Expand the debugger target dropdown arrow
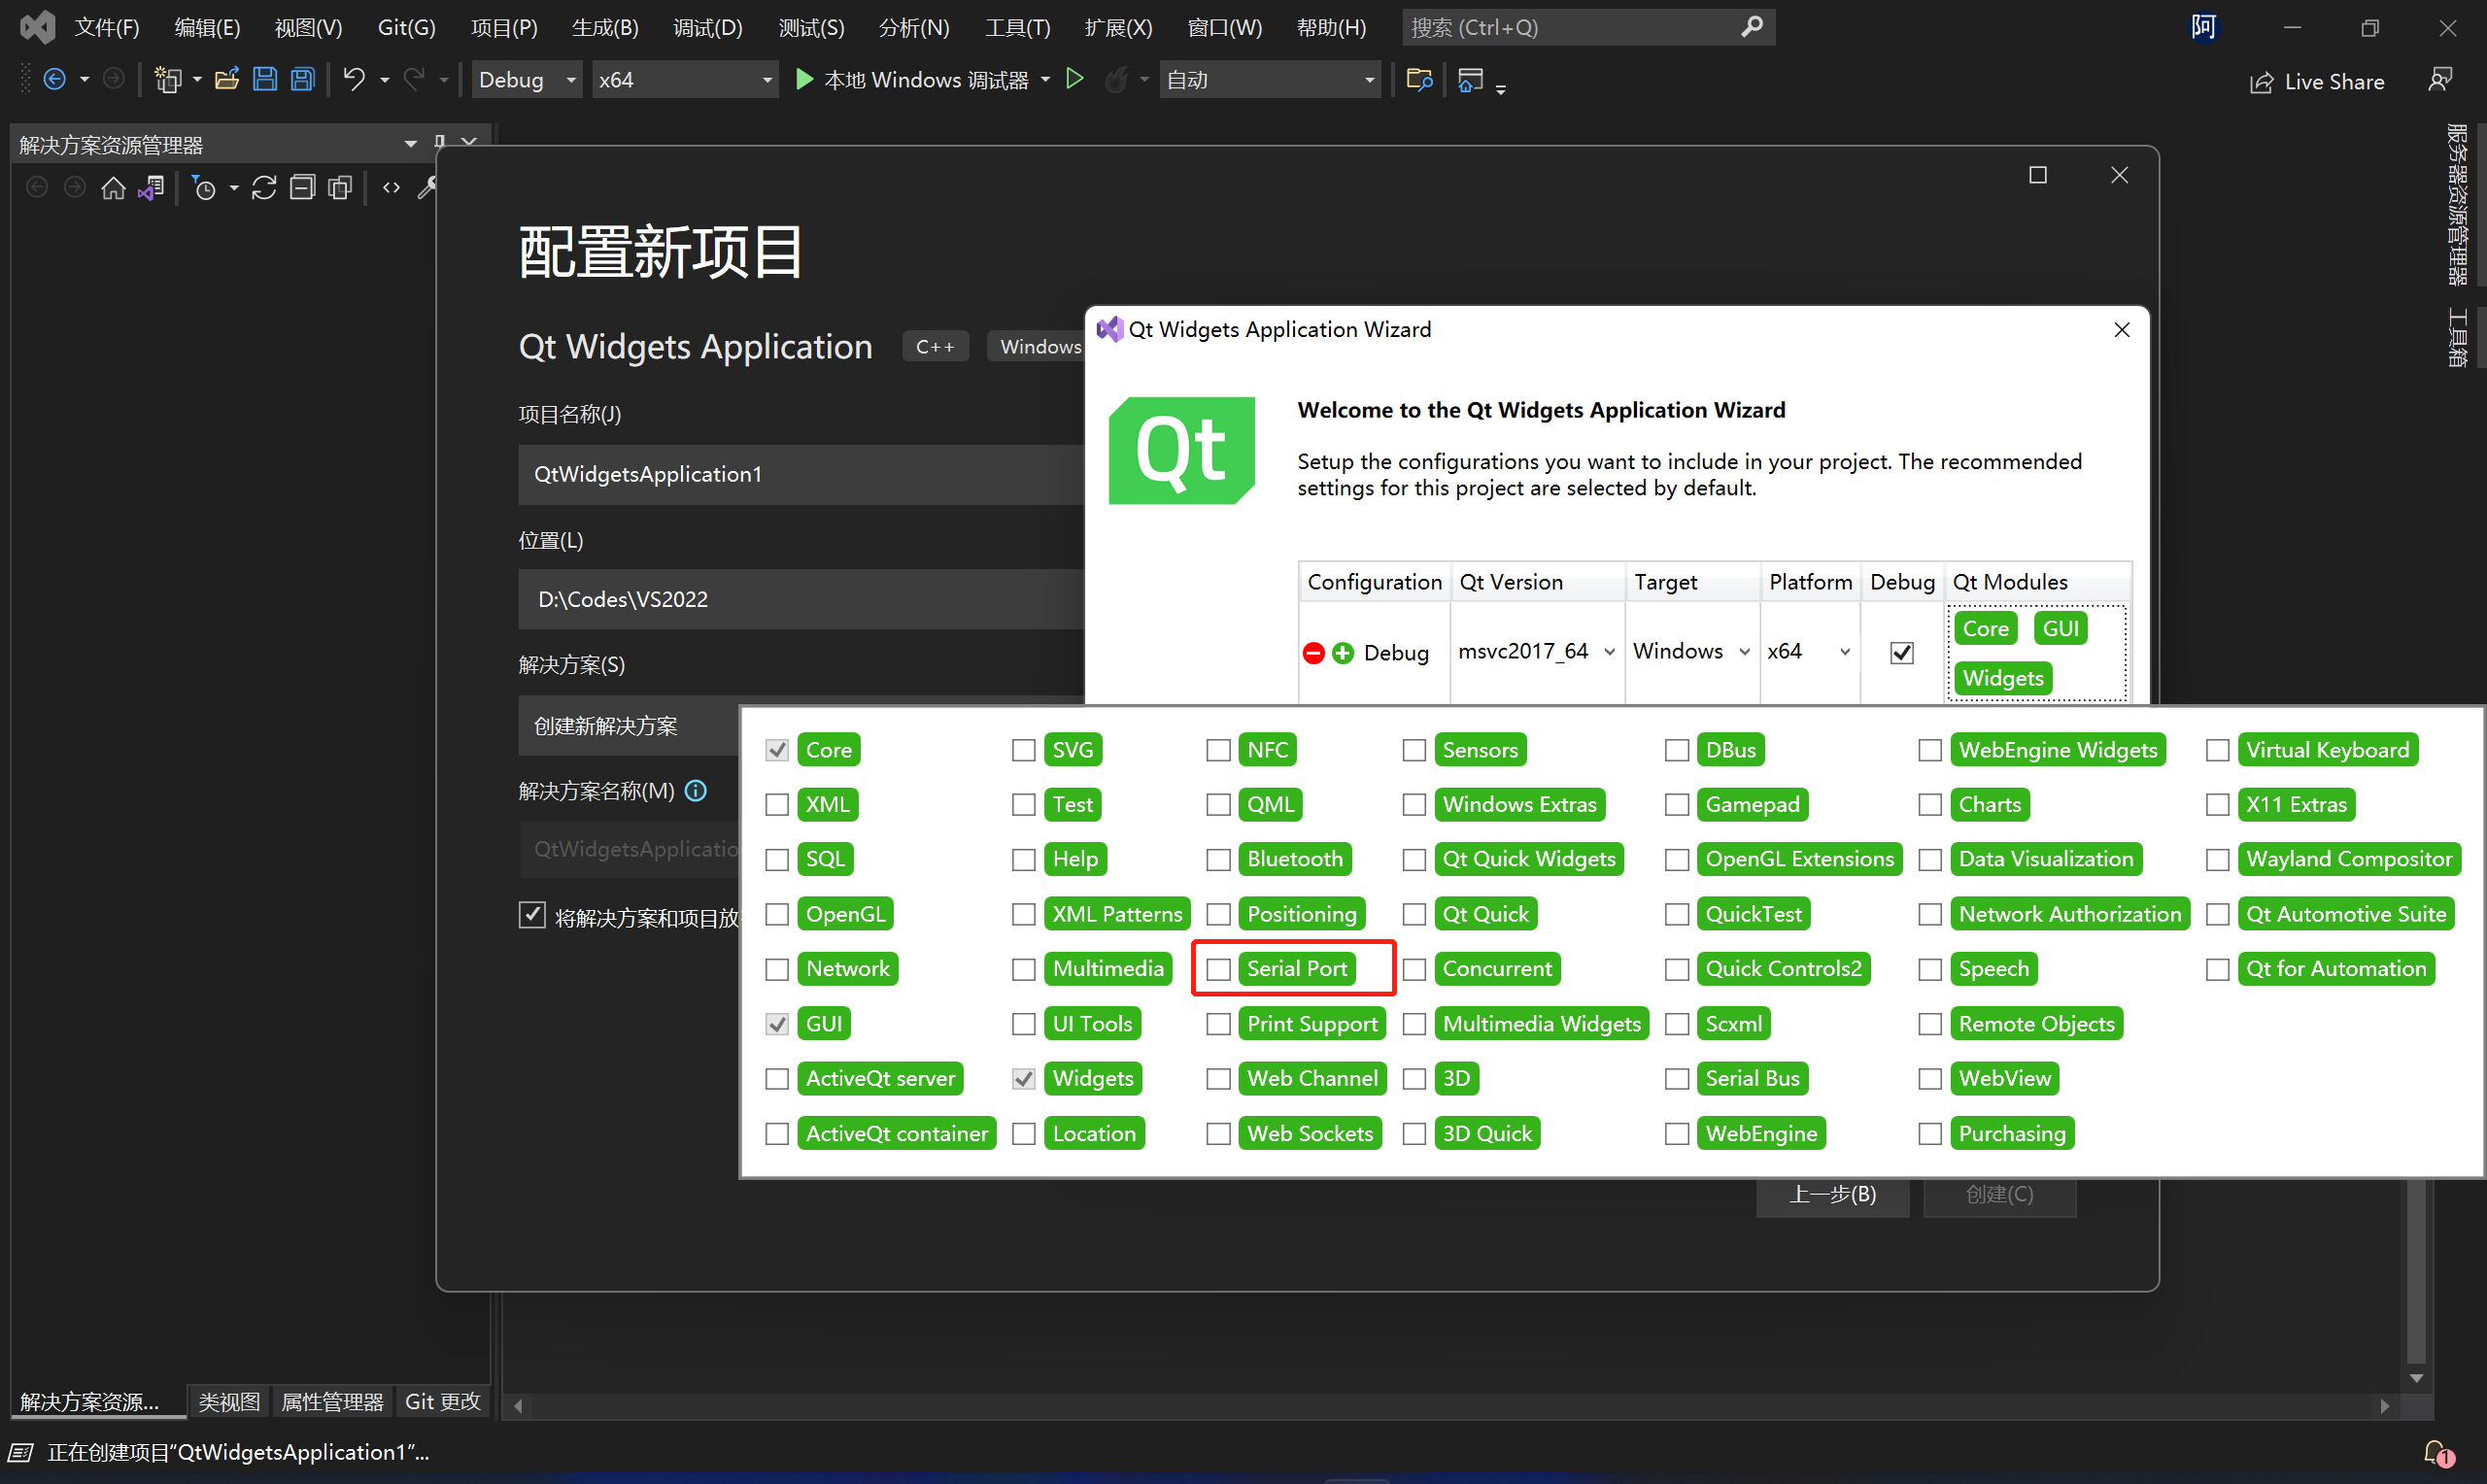 pos(1045,79)
